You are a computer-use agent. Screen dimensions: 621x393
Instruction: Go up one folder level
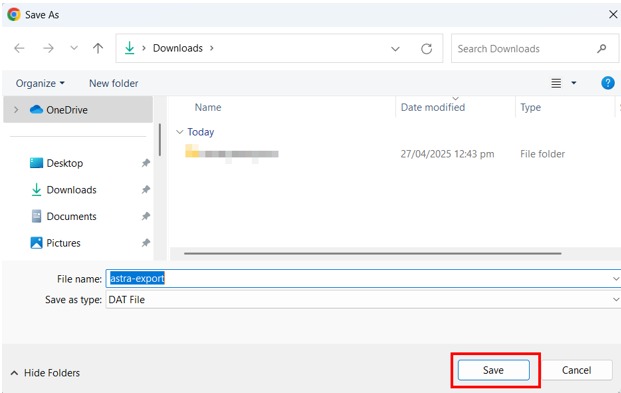point(98,48)
